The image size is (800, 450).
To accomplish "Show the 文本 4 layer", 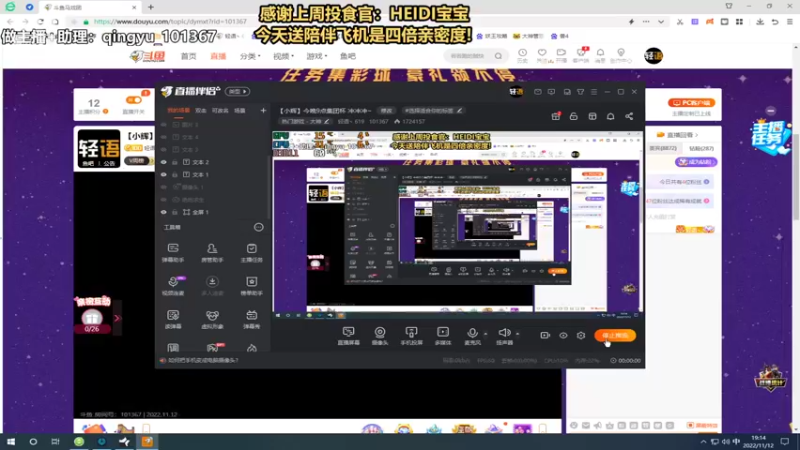I will pyautogui.click(x=164, y=137).
